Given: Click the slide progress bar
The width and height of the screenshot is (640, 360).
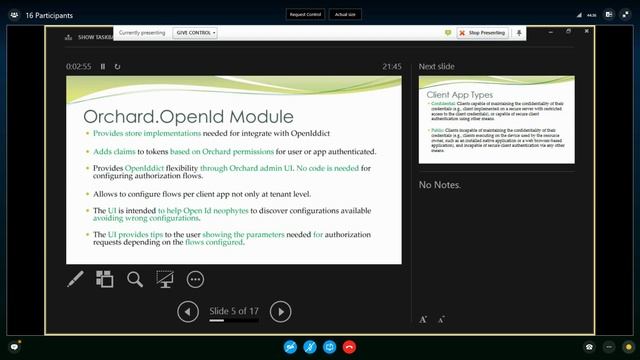Looking at the screenshot, I should point(234,320).
